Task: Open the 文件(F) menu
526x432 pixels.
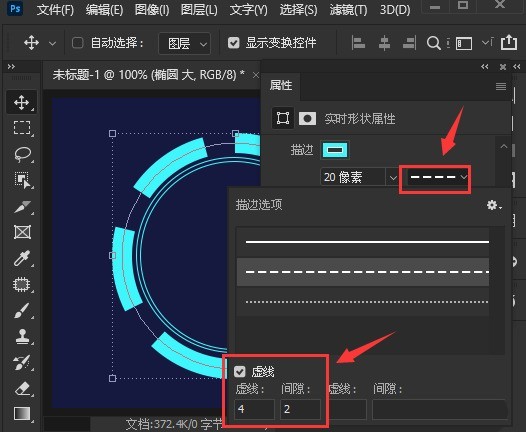Action: (x=55, y=10)
